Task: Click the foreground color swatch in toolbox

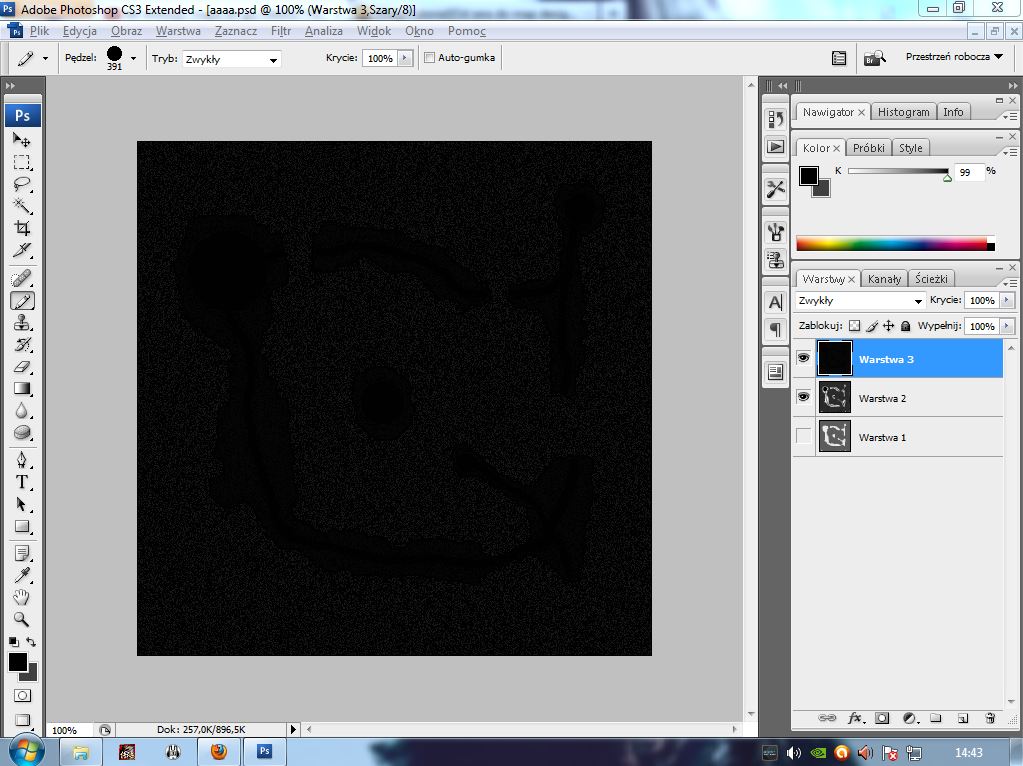Action: coord(17,662)
